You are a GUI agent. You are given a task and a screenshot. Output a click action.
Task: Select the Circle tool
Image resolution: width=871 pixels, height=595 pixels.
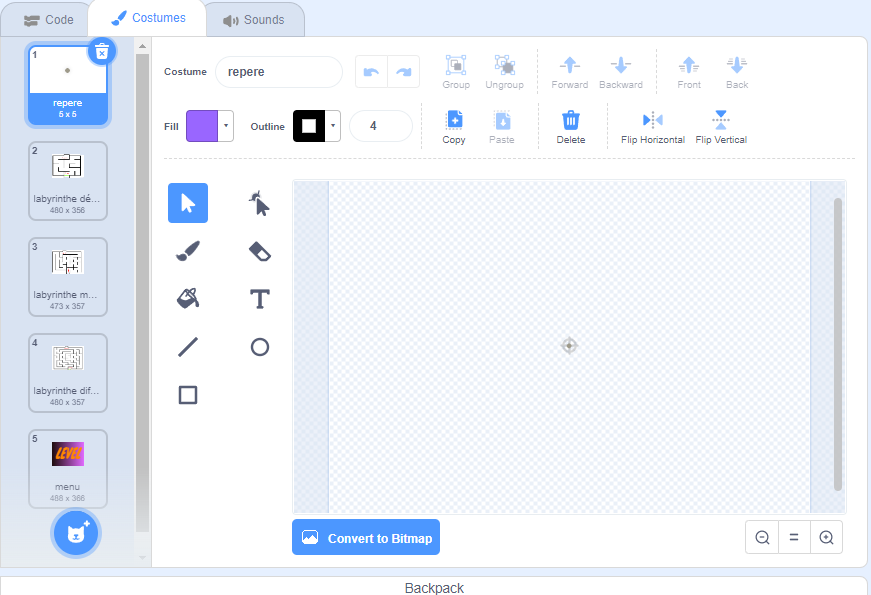[259, 347]
